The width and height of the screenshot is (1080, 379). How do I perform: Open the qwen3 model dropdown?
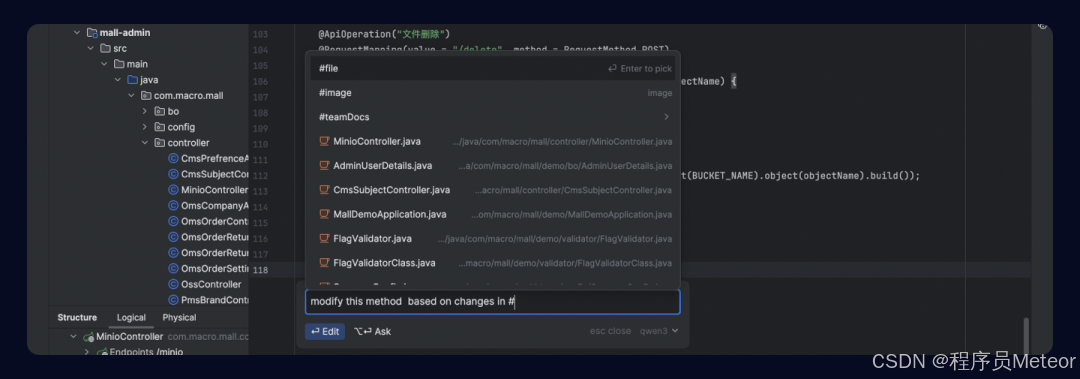[659, 331]
